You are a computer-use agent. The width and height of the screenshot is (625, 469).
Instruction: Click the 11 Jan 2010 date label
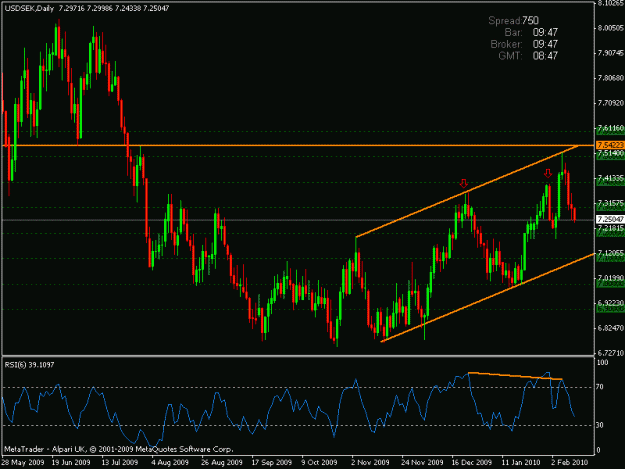pos(521,463)
